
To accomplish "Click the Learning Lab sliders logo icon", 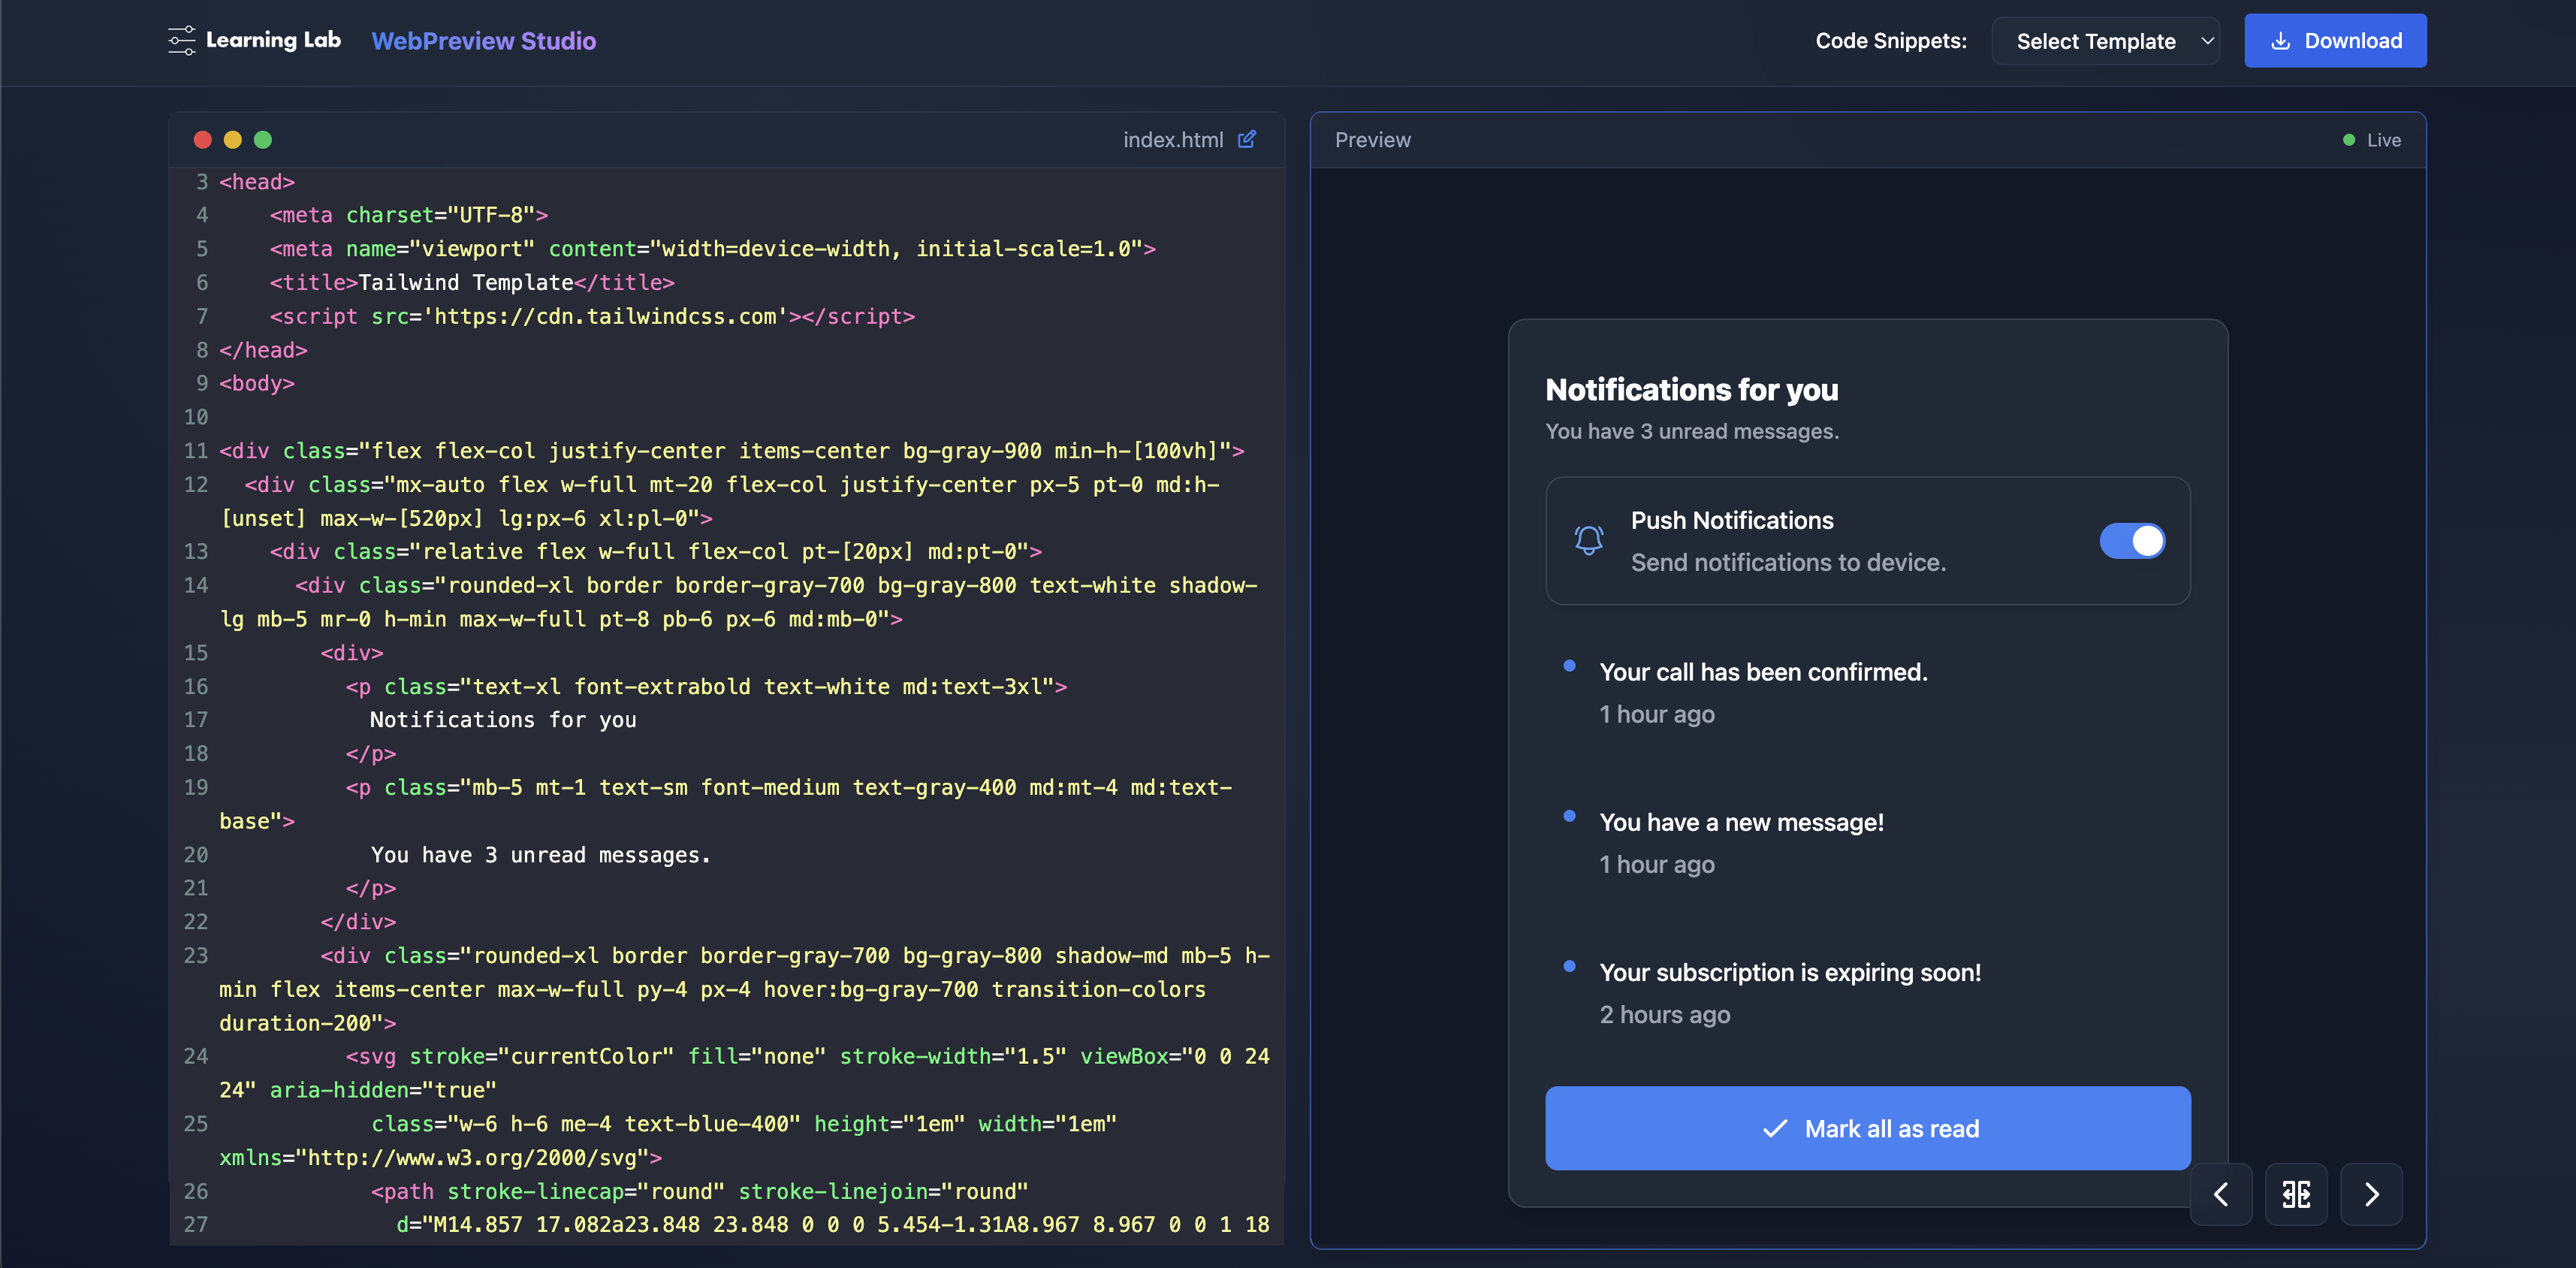I will point(181,41).
